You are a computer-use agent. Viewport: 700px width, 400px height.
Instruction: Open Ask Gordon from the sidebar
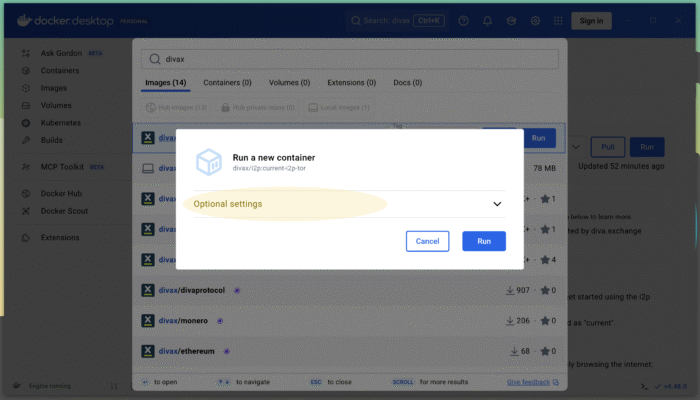click(x=60, y=53)
